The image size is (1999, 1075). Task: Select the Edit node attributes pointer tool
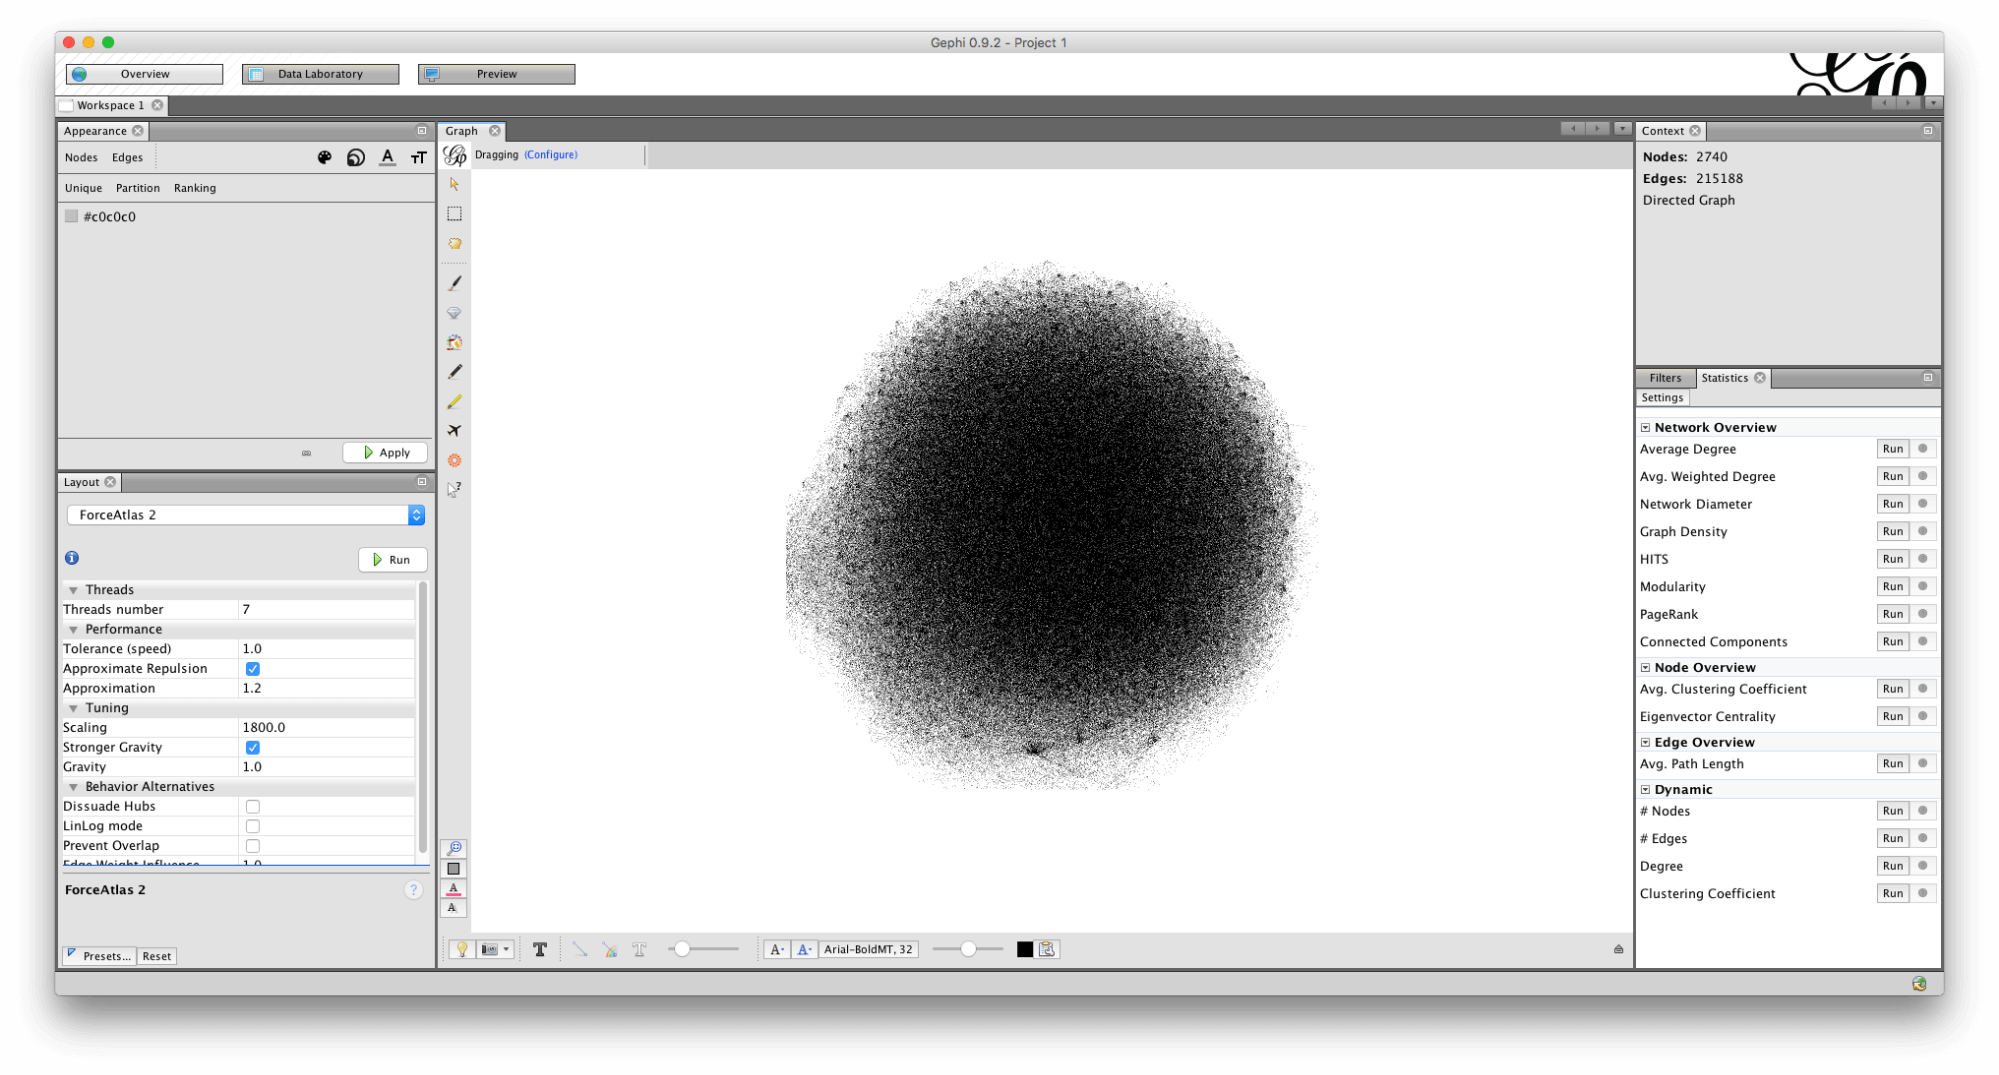click(x=454, y=489)
